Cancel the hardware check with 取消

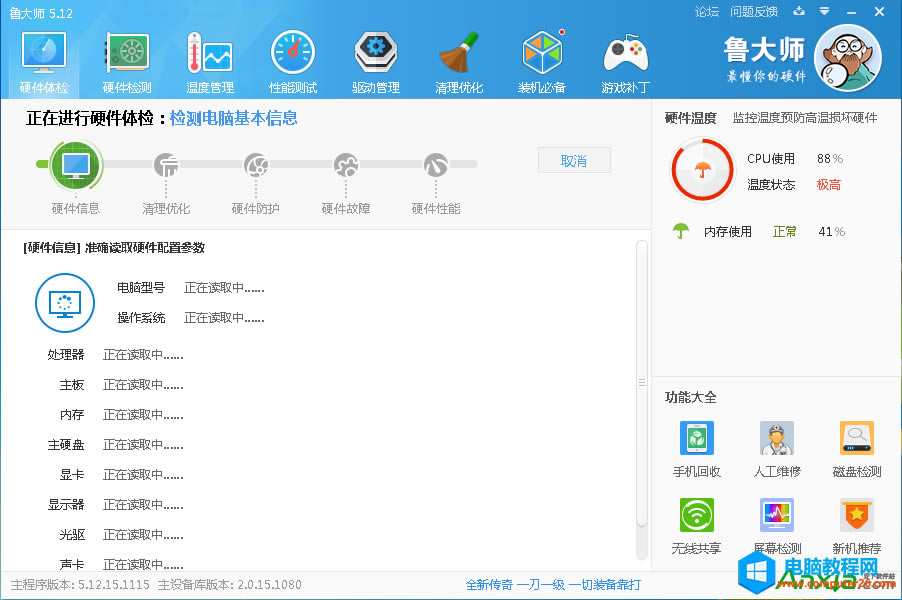pos(574,161)
